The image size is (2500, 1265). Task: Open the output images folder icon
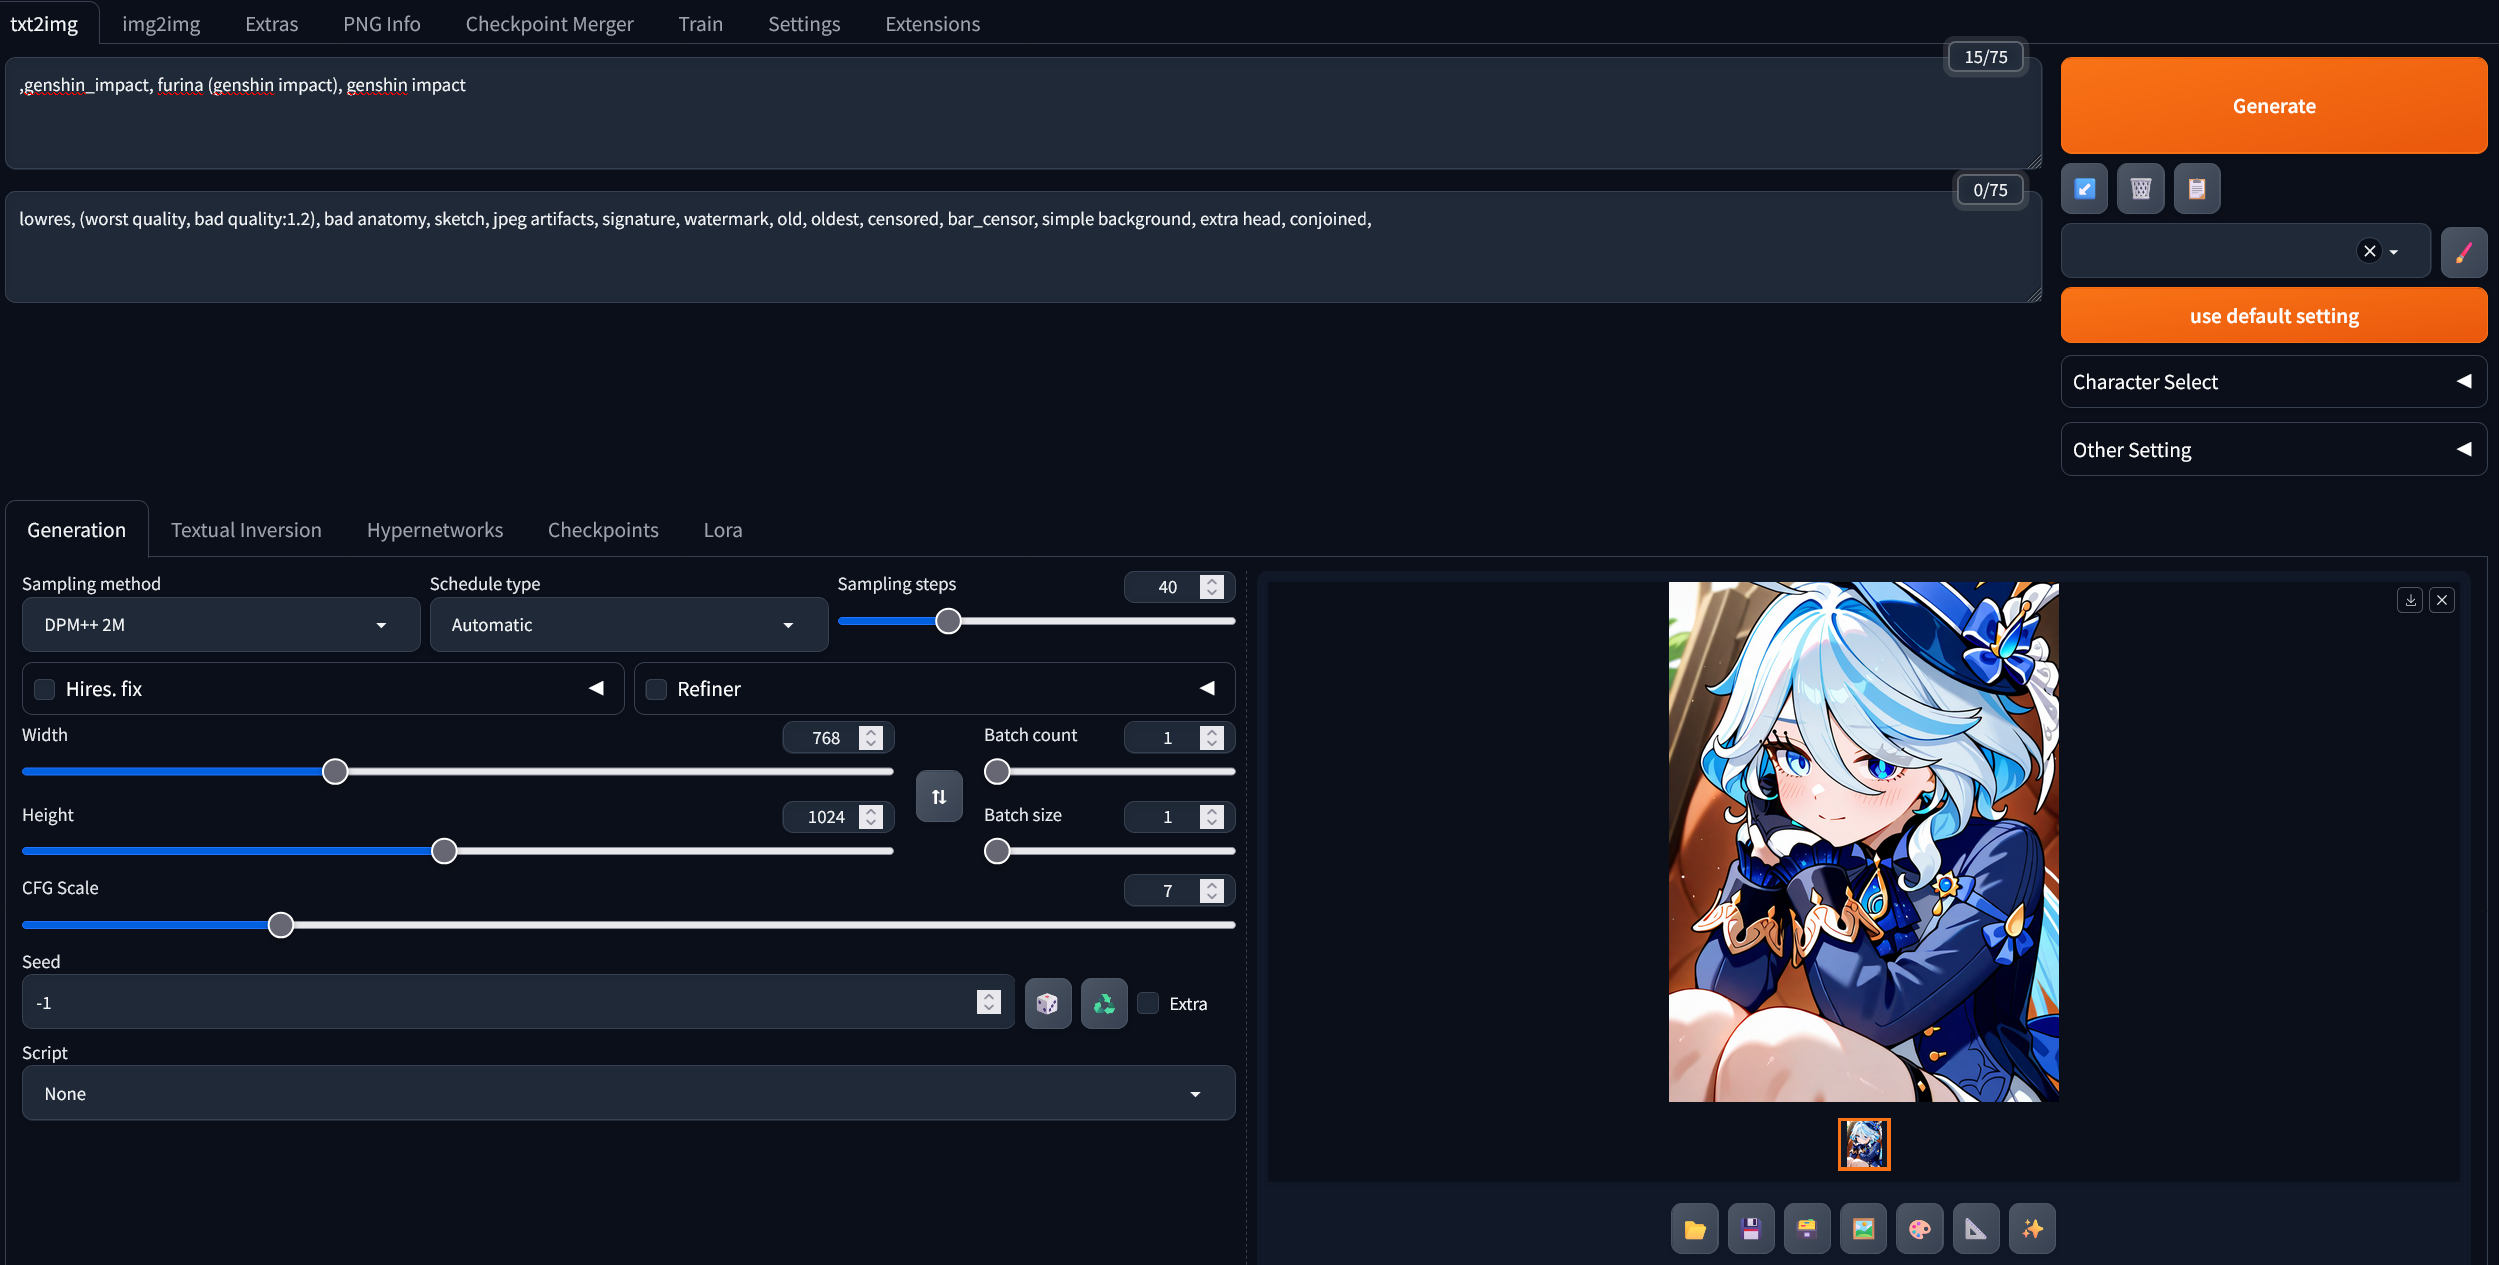pyautogui.click(x=1694, y=1229)
